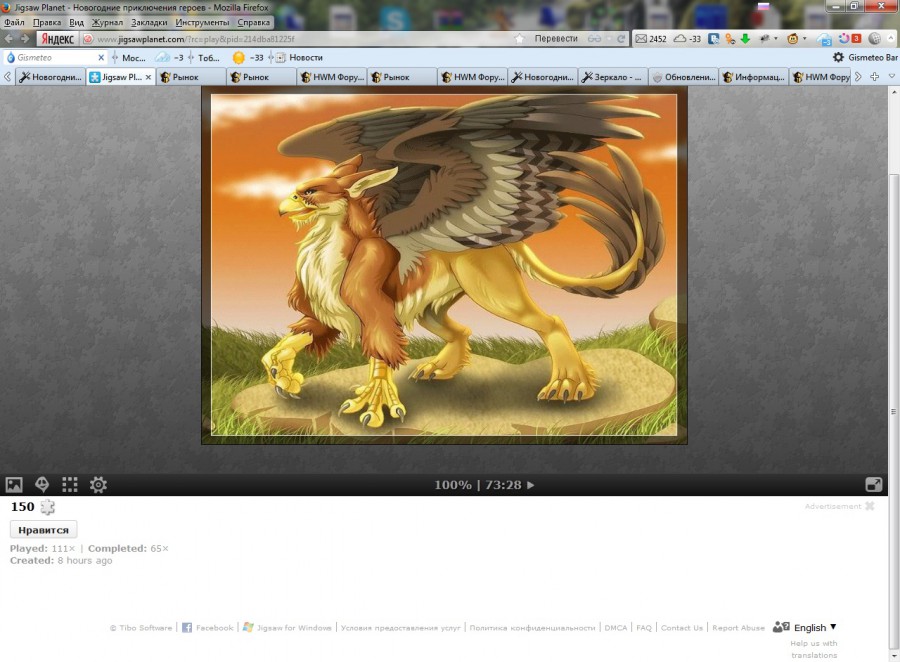Open Новости in the Gismeteo bar

(x=299, y=57)
